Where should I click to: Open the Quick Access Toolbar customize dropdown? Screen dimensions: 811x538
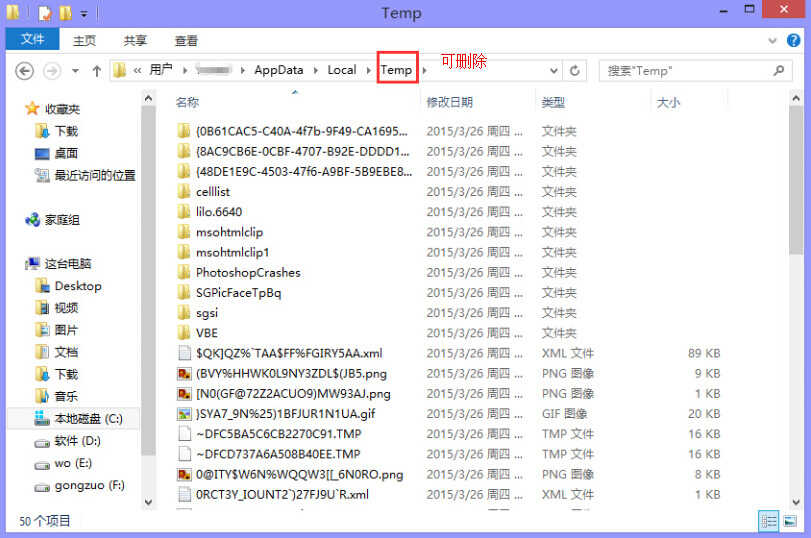pos(84,14)
